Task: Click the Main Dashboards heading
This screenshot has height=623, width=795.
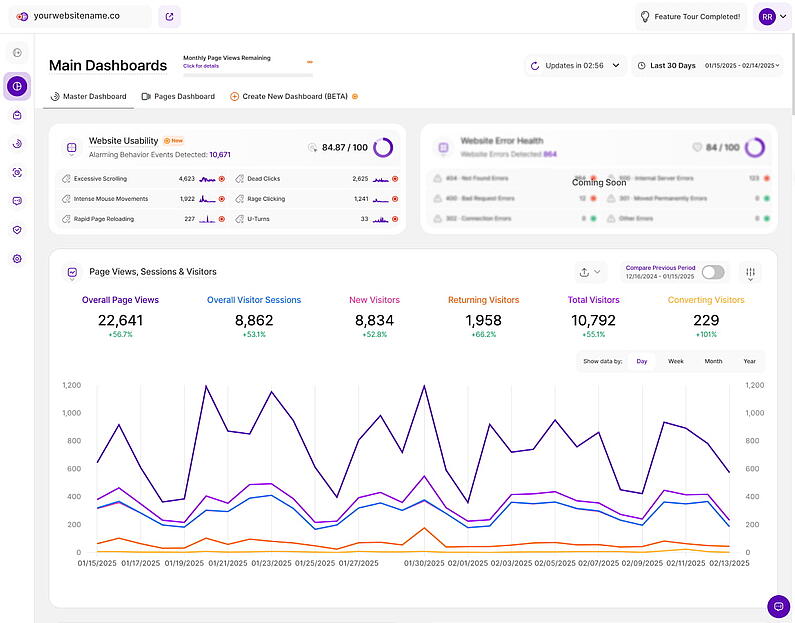Action: [108, 65]
